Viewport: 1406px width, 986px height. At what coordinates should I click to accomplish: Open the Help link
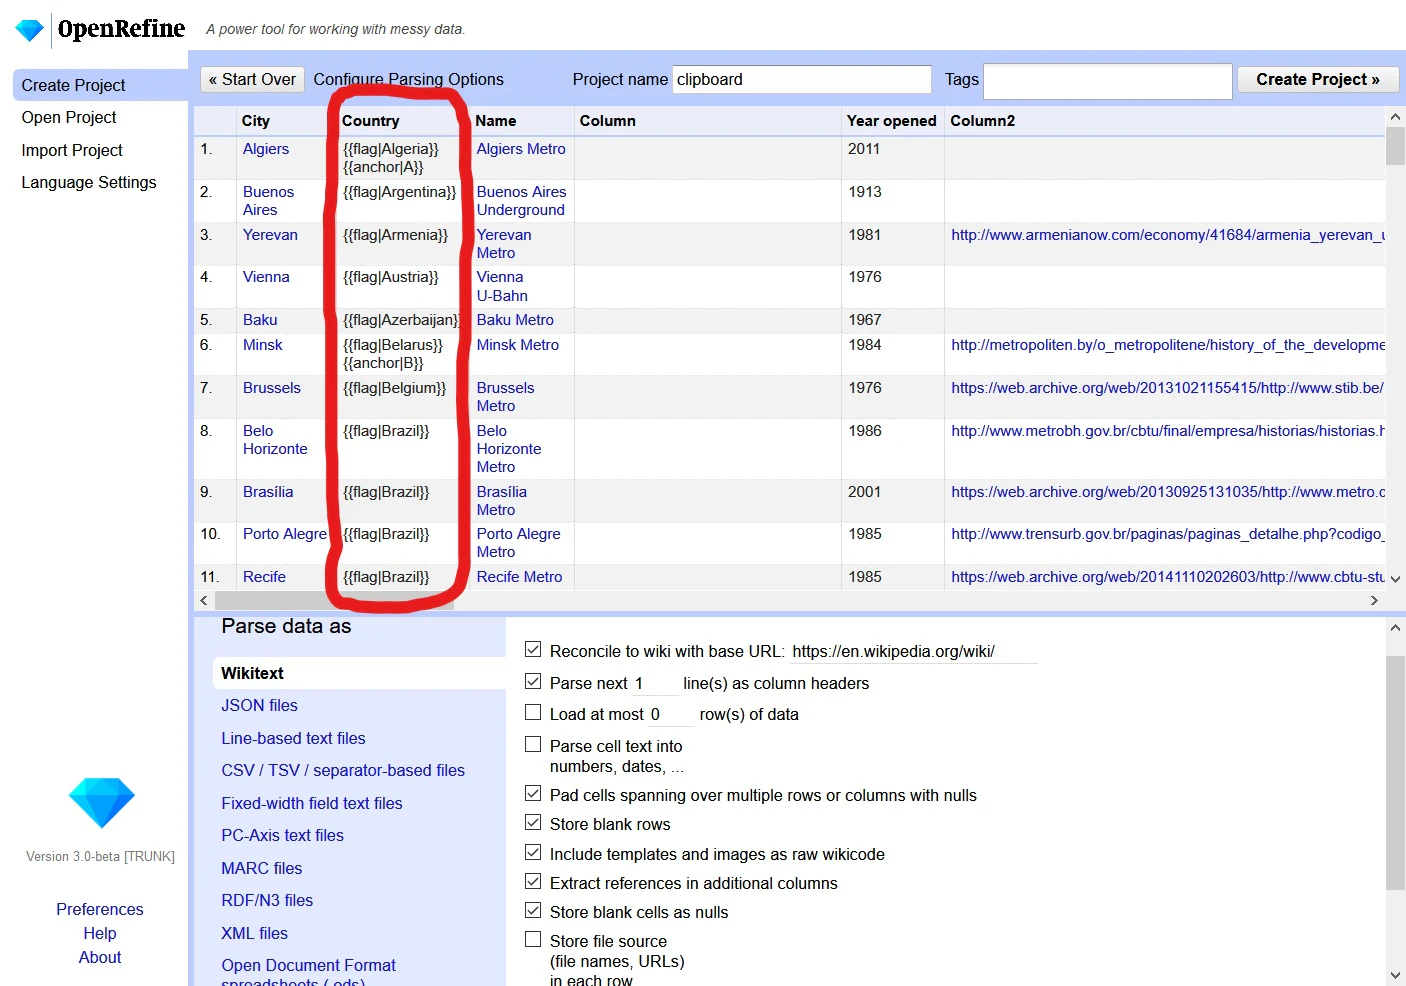click(x=100, y=933)
